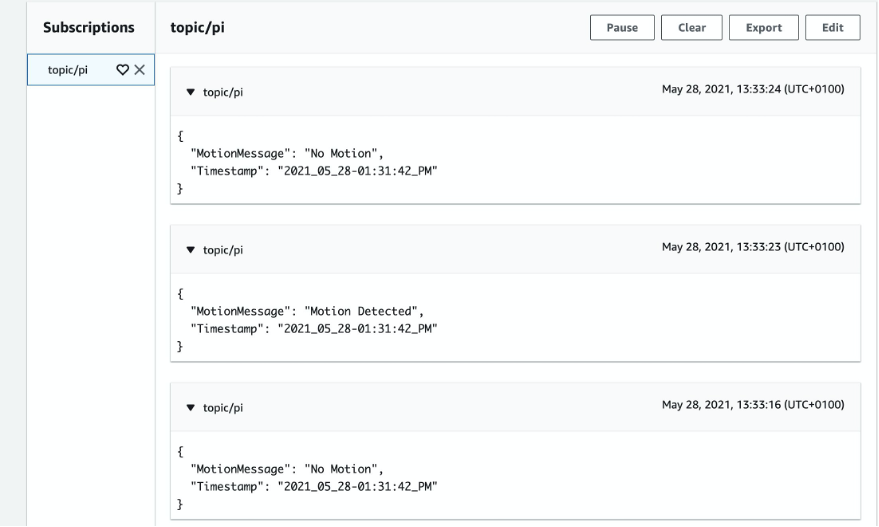879x527 pixels.
Task: Export the topic/pi messages
Action: point(763,28)
